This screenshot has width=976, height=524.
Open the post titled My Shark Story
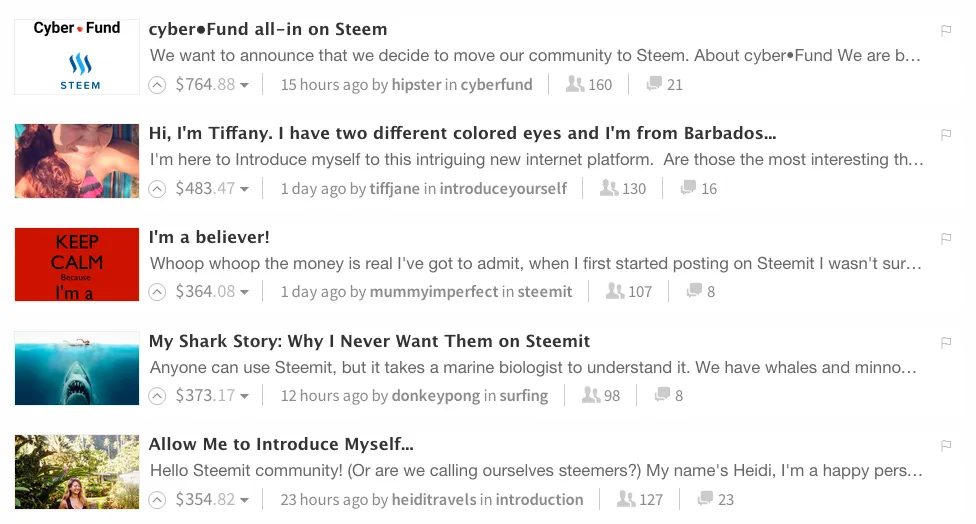[369, 341]
